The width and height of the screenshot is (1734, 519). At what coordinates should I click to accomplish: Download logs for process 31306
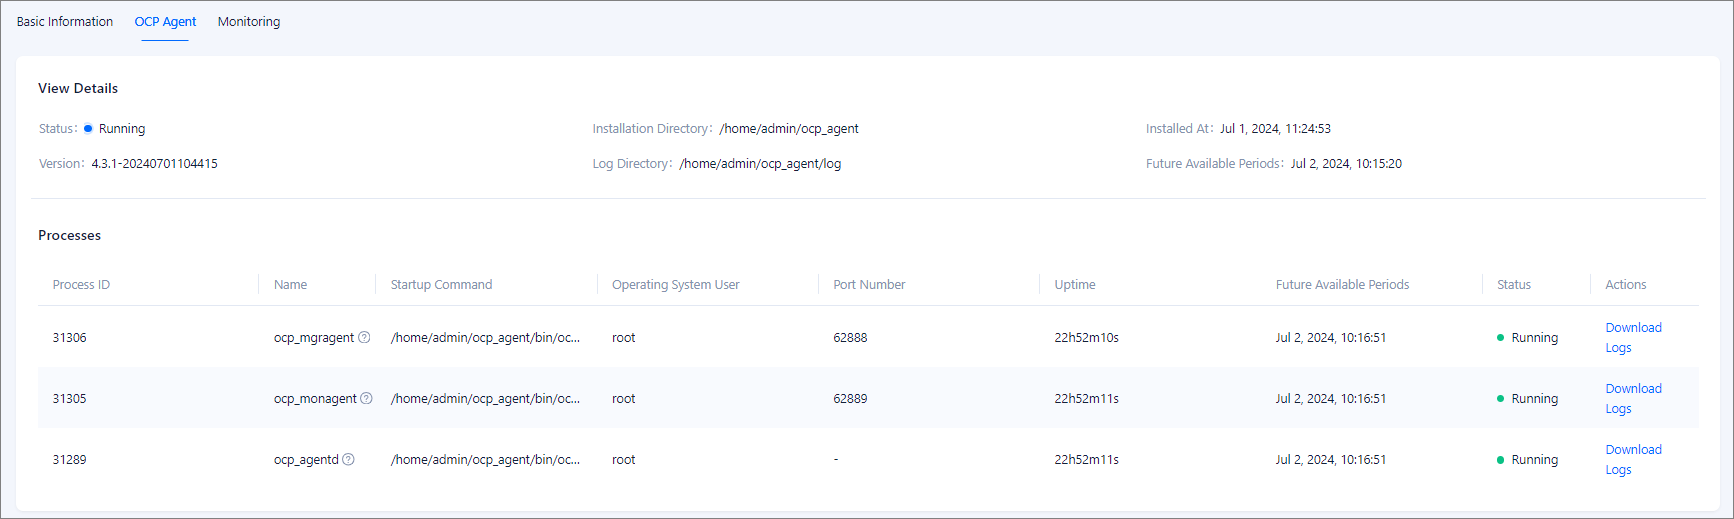[1632, 338]
